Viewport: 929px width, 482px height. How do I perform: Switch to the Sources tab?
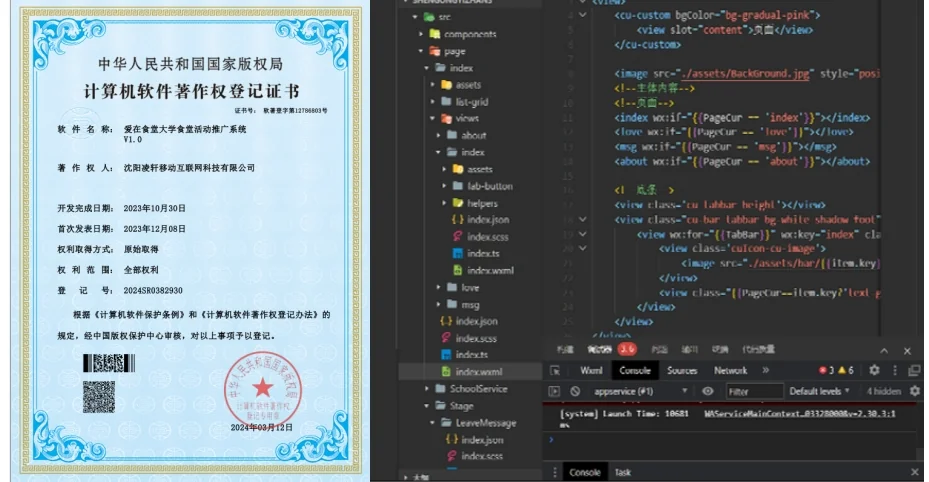(x=682, y=371)
